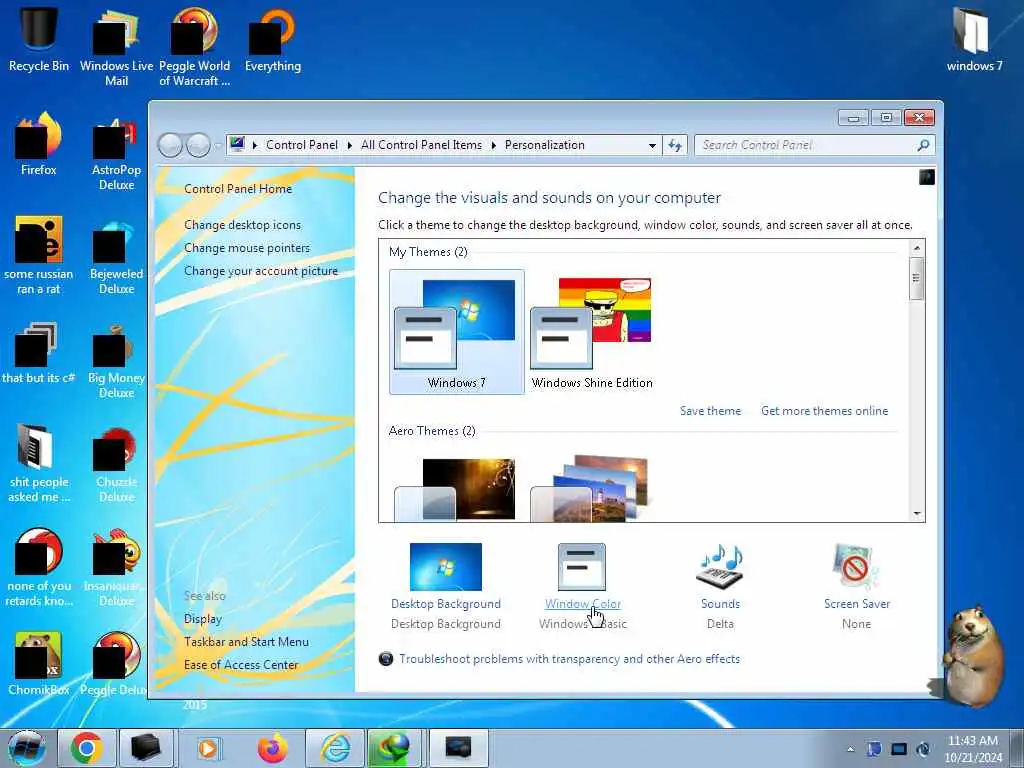Click the refresh button beside address bar
Image resolution: width=1024 pixels, height=768 pixels.
675,145
